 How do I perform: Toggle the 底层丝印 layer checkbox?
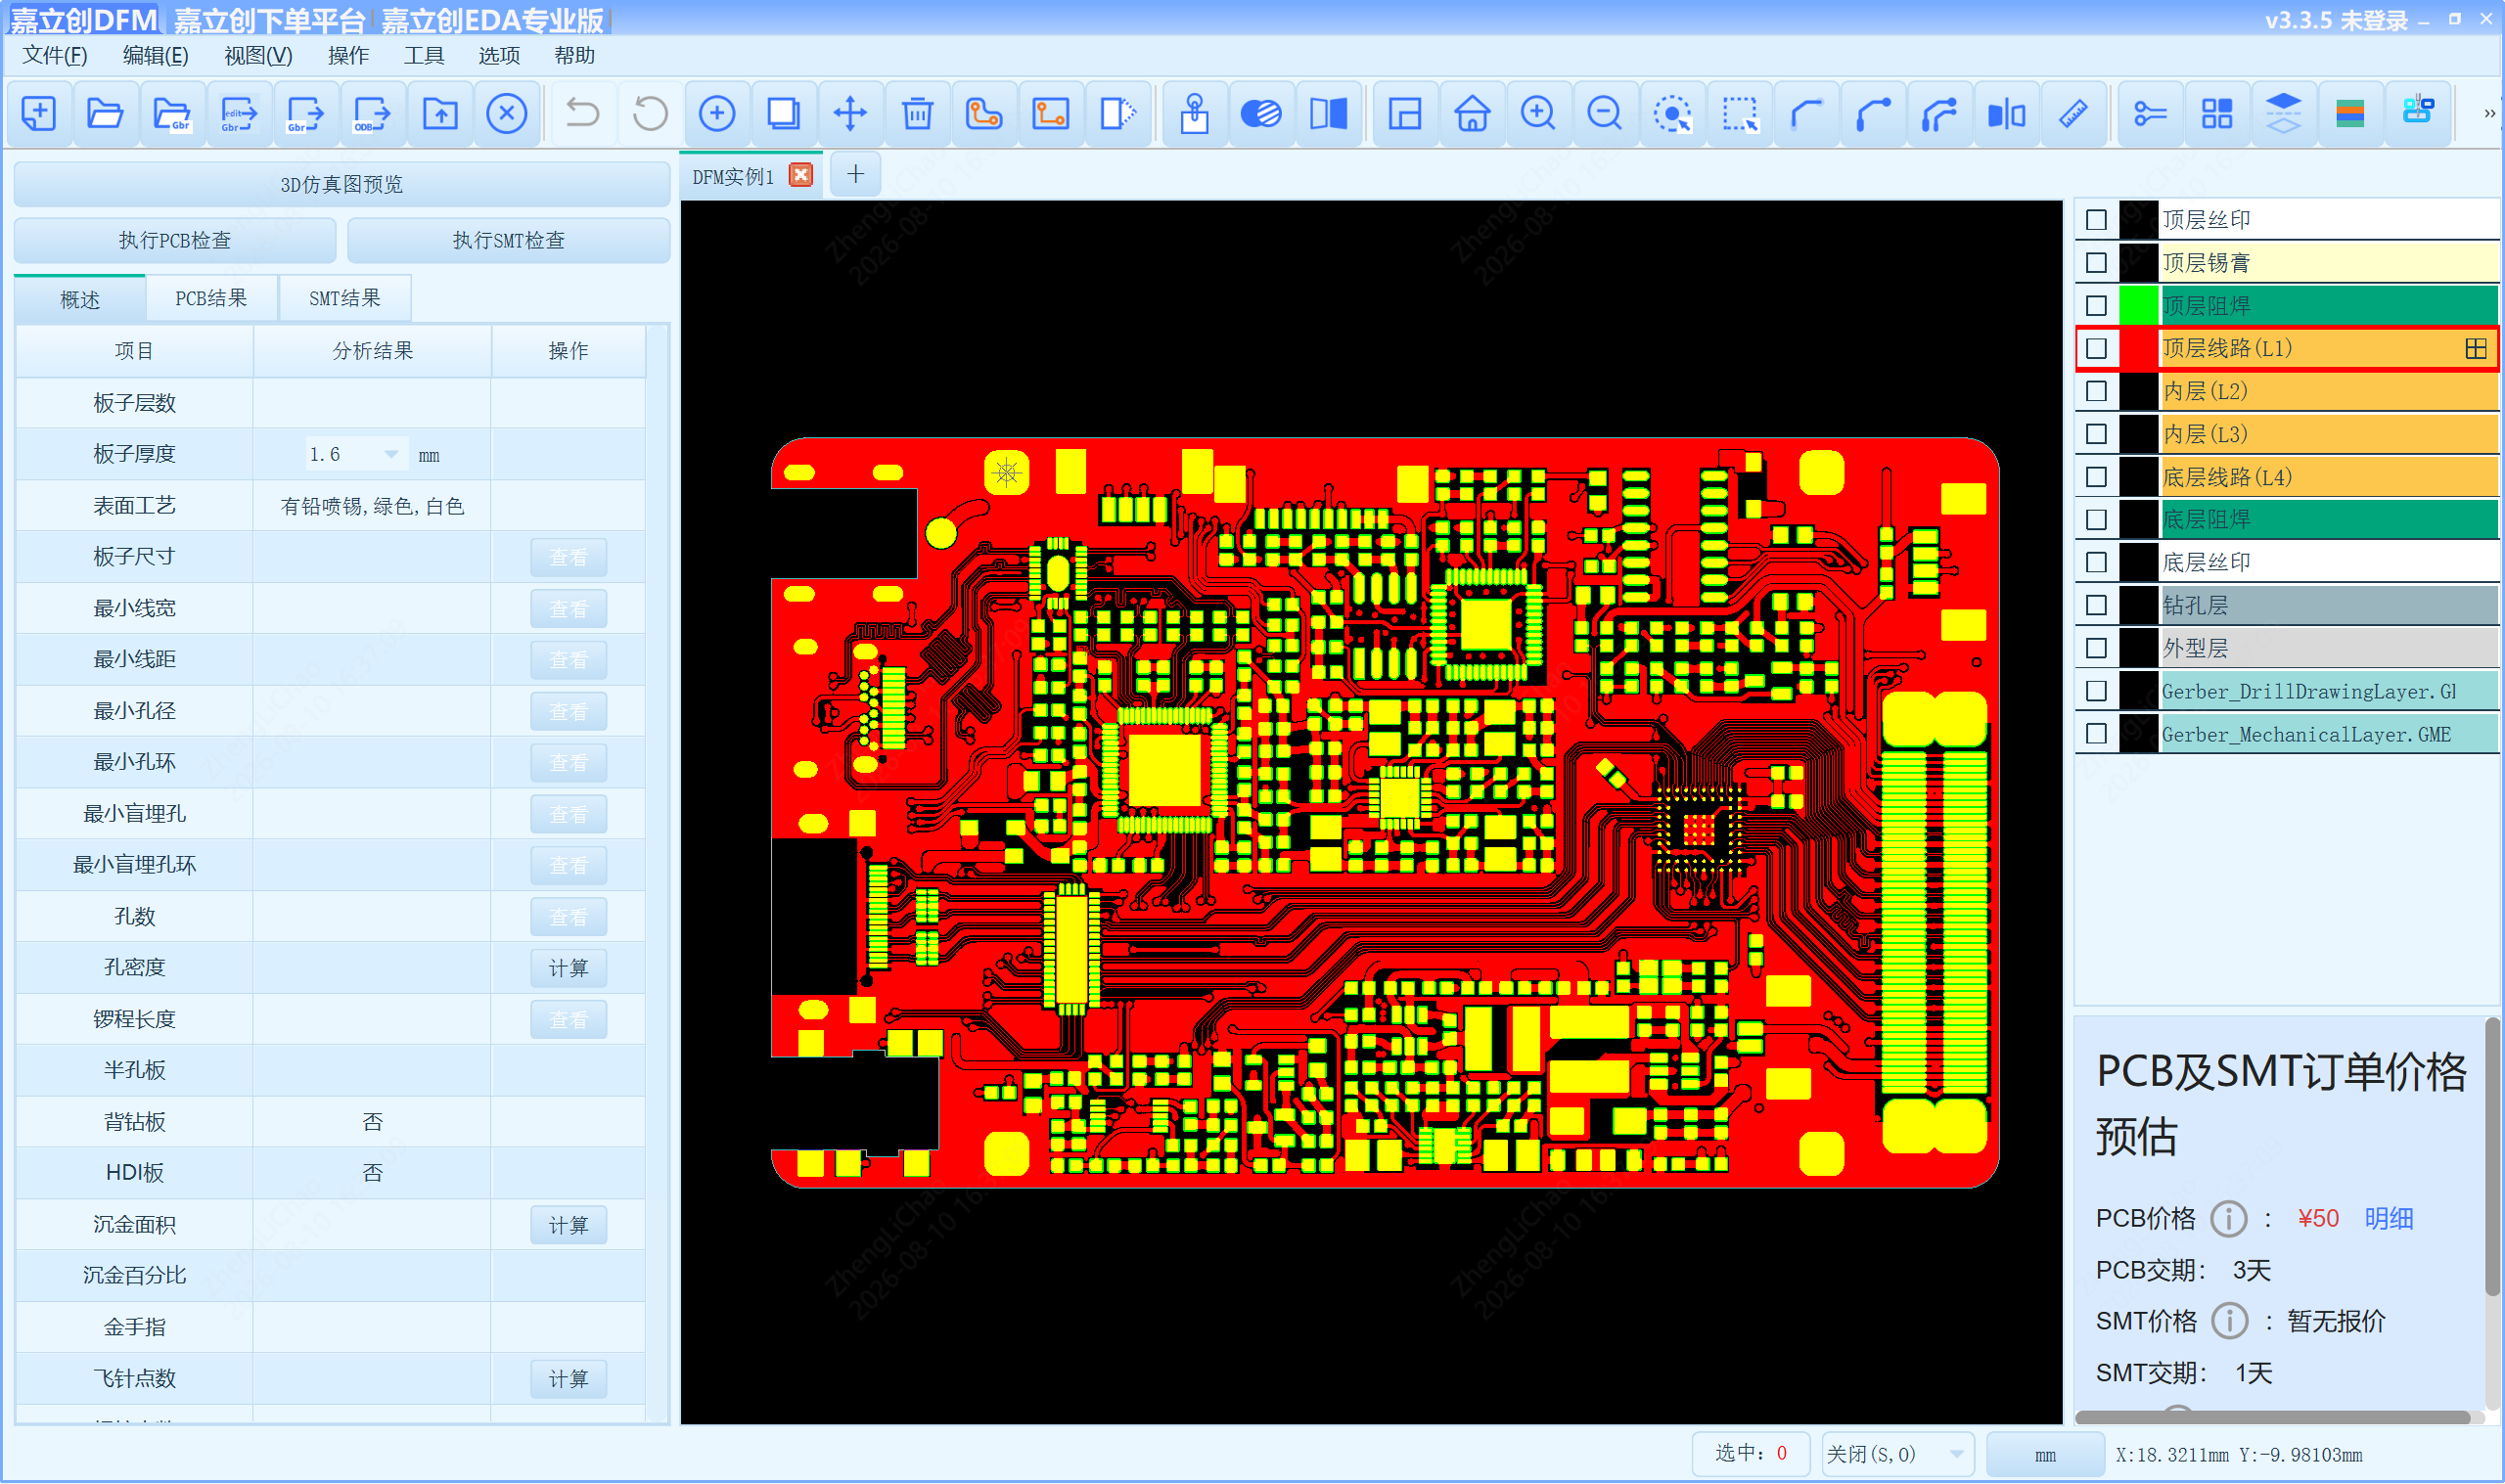pos(2097,562)
